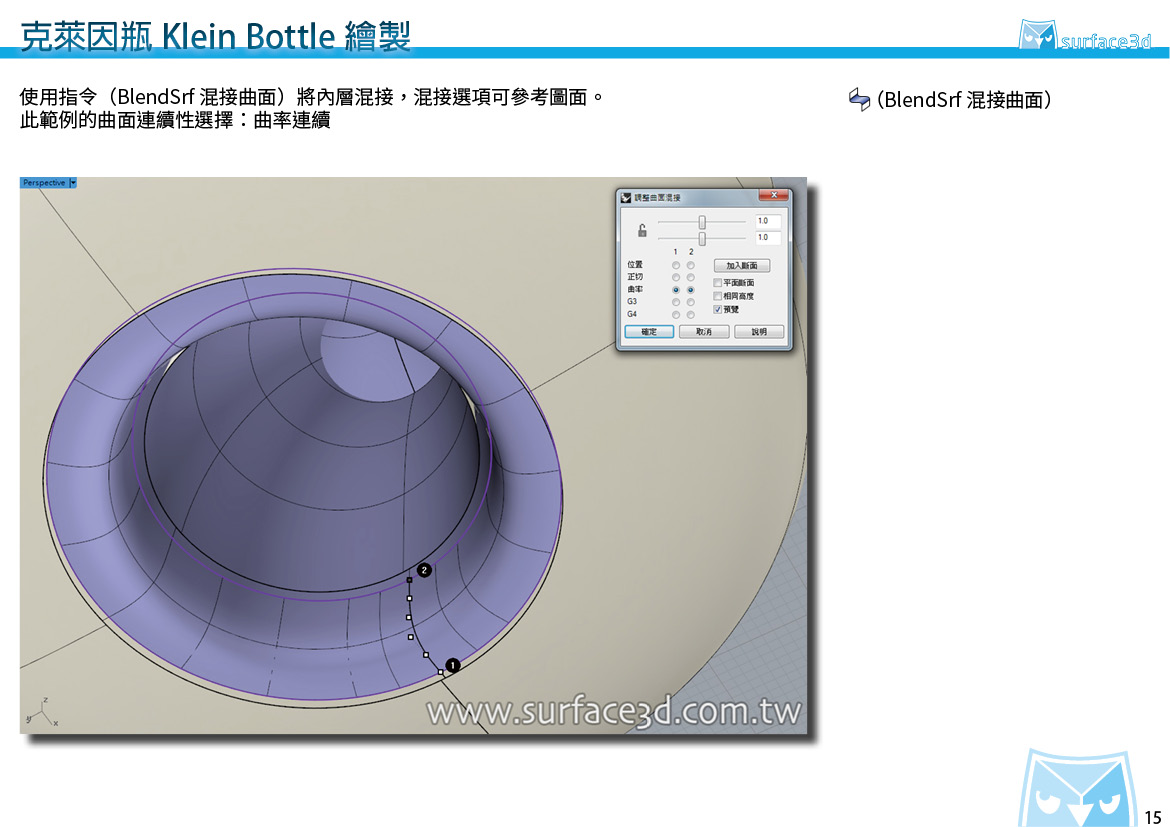This screenshot has height=827, width=1170.
Task: Click the lower 1.0 value field
Action: pos(767,237)
